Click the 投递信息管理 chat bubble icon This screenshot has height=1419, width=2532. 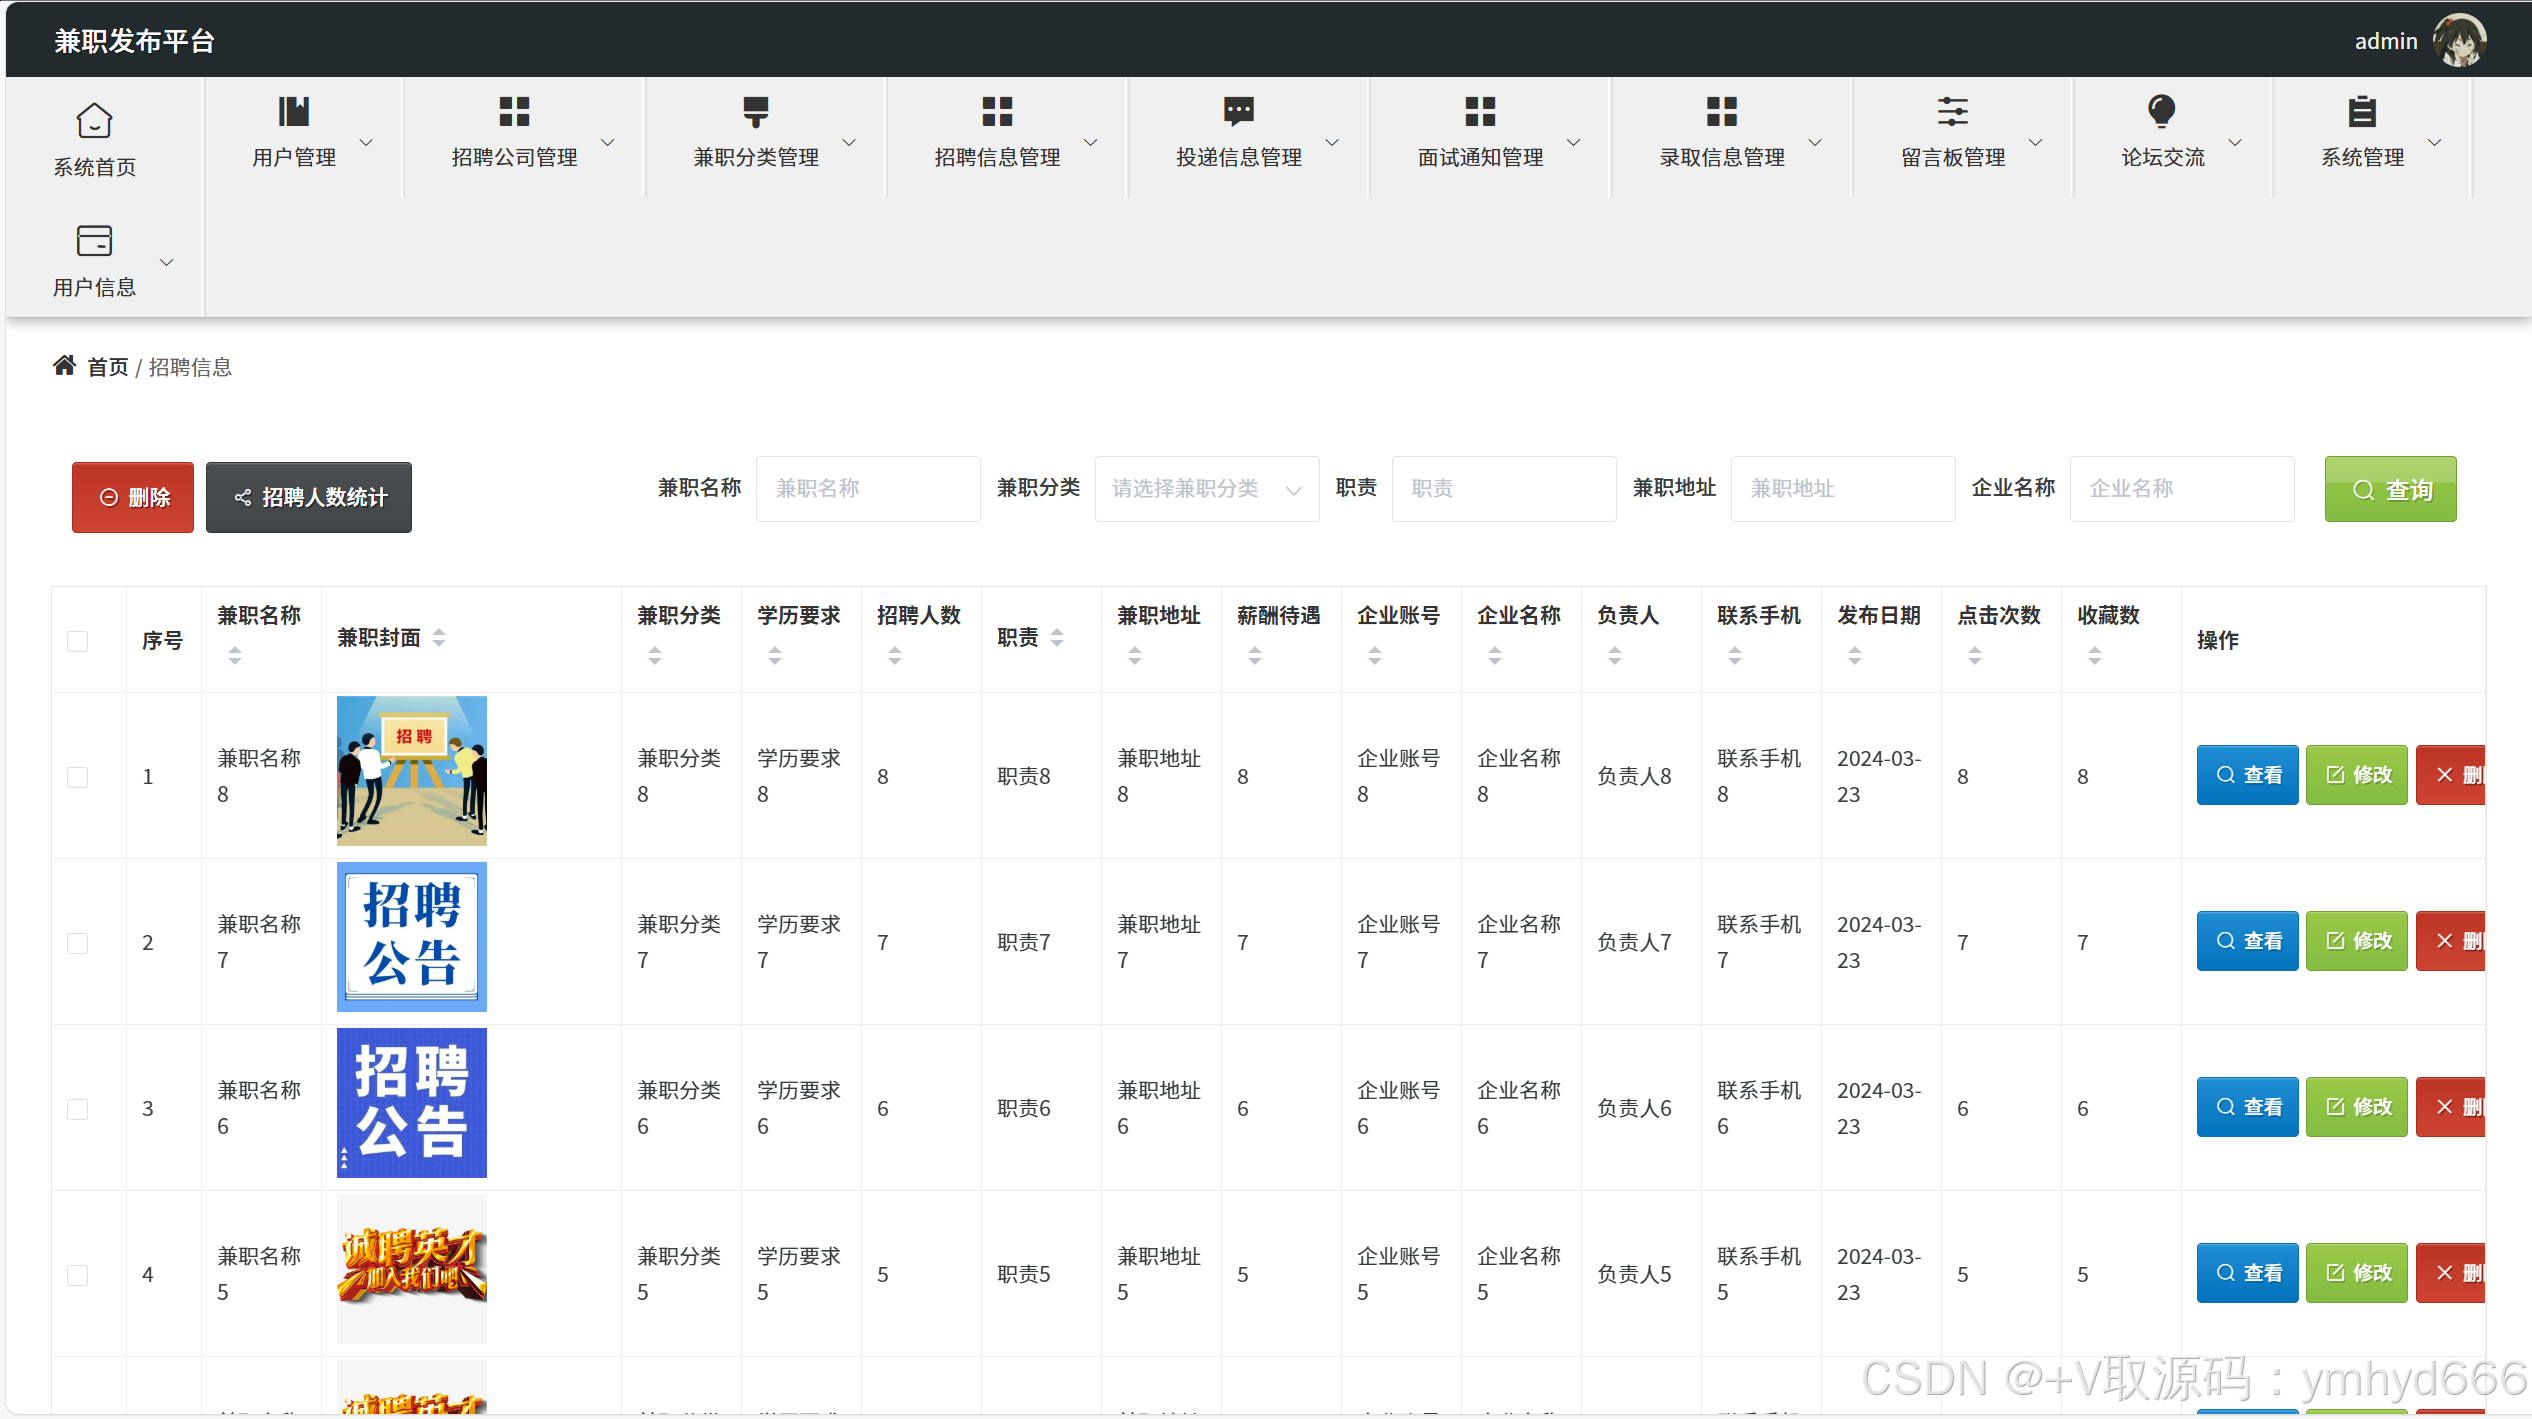(x=1238, y=111)
